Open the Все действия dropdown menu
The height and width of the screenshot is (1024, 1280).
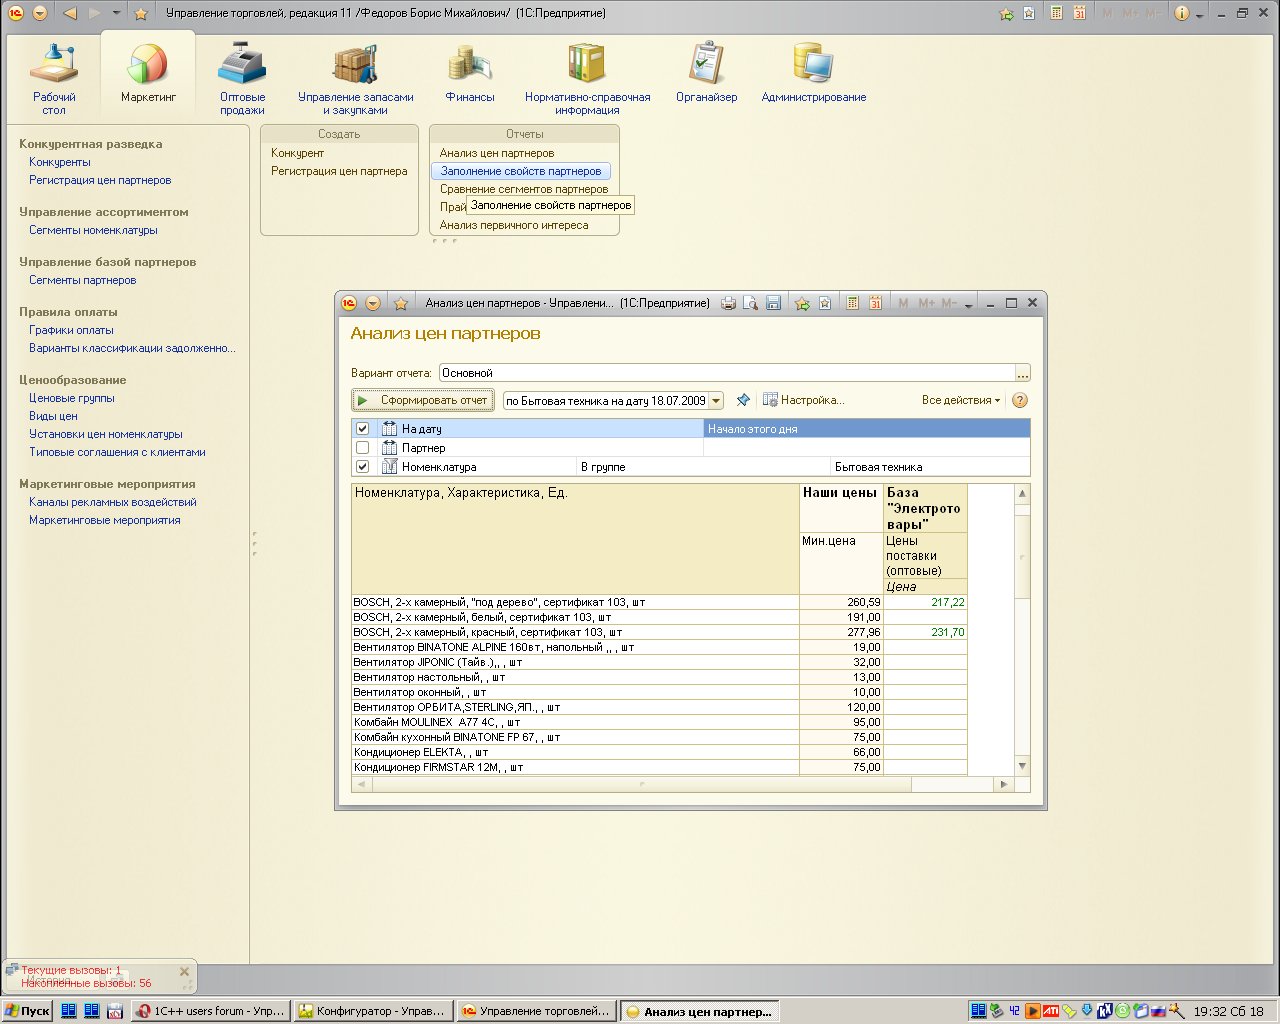[960, 400]
